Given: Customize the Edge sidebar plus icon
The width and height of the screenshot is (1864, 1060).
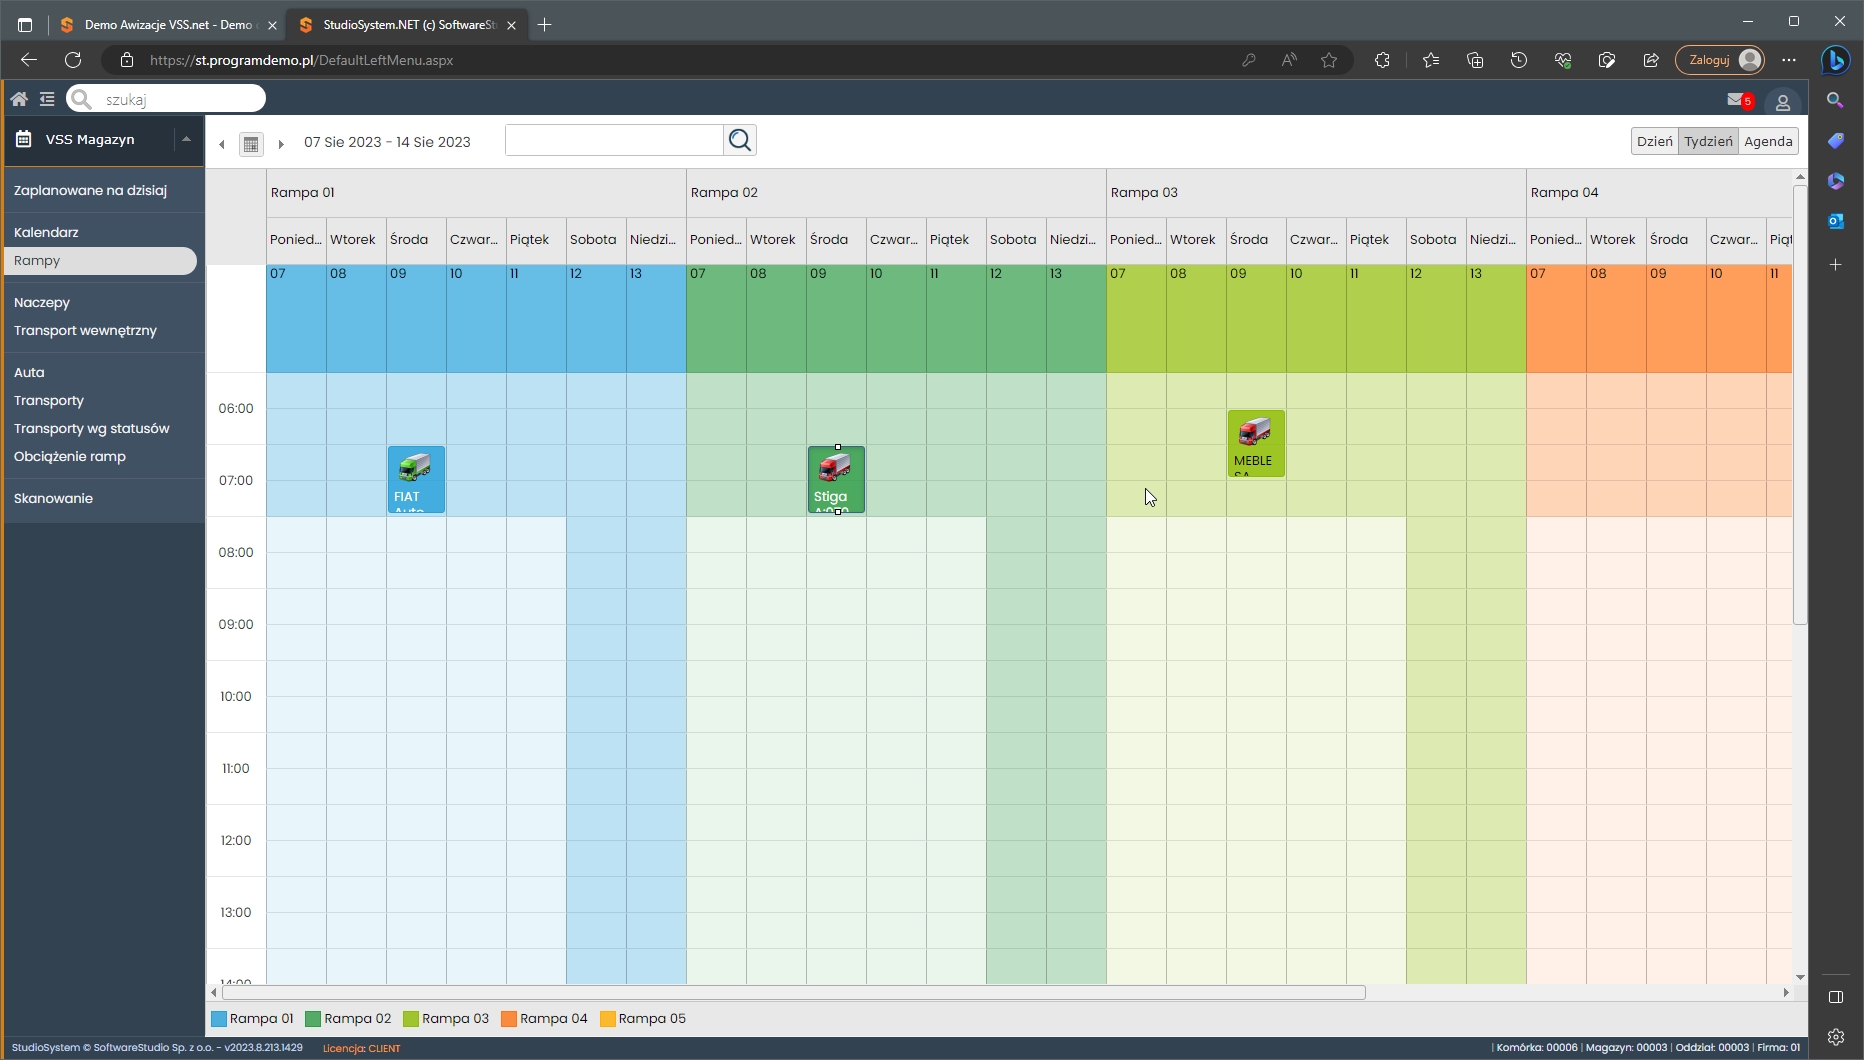Looking at the screenshot, I should [x=1835, y=265].
